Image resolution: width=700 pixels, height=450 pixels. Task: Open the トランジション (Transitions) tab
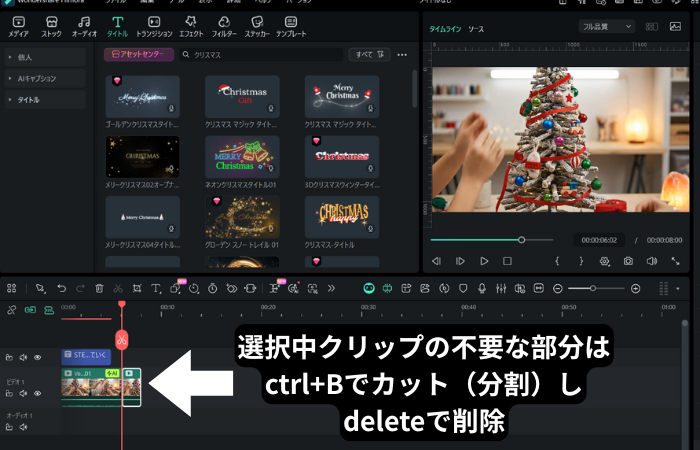click(x=154, y=26)
